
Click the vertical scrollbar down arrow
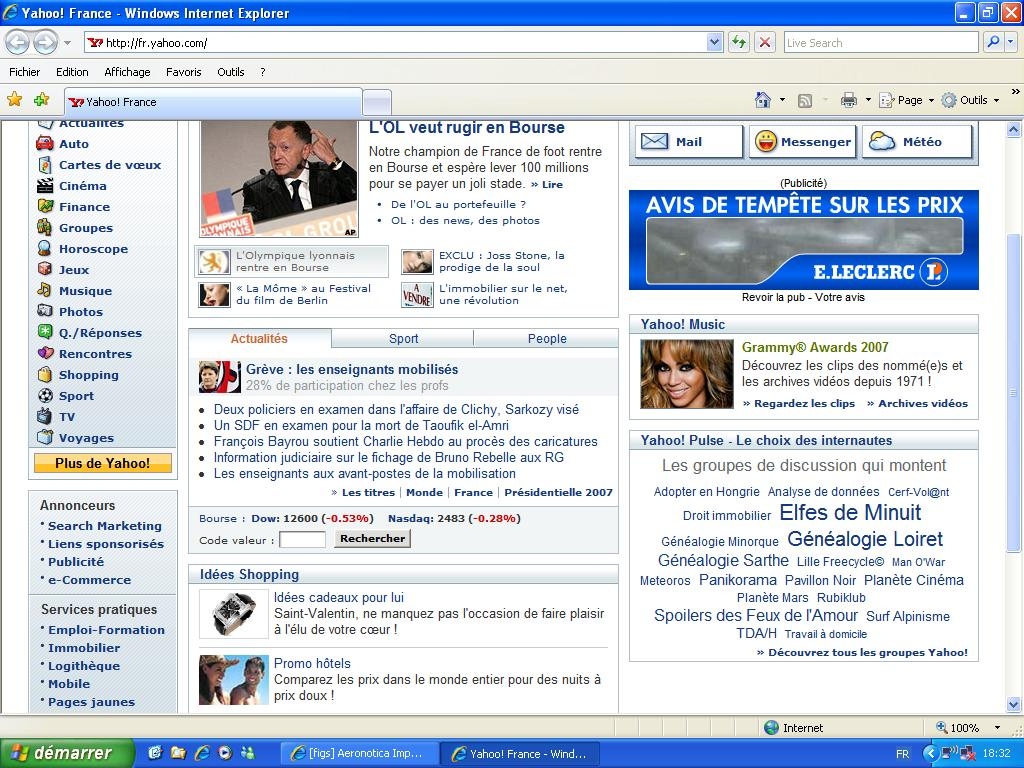[x=1014, y=705]
